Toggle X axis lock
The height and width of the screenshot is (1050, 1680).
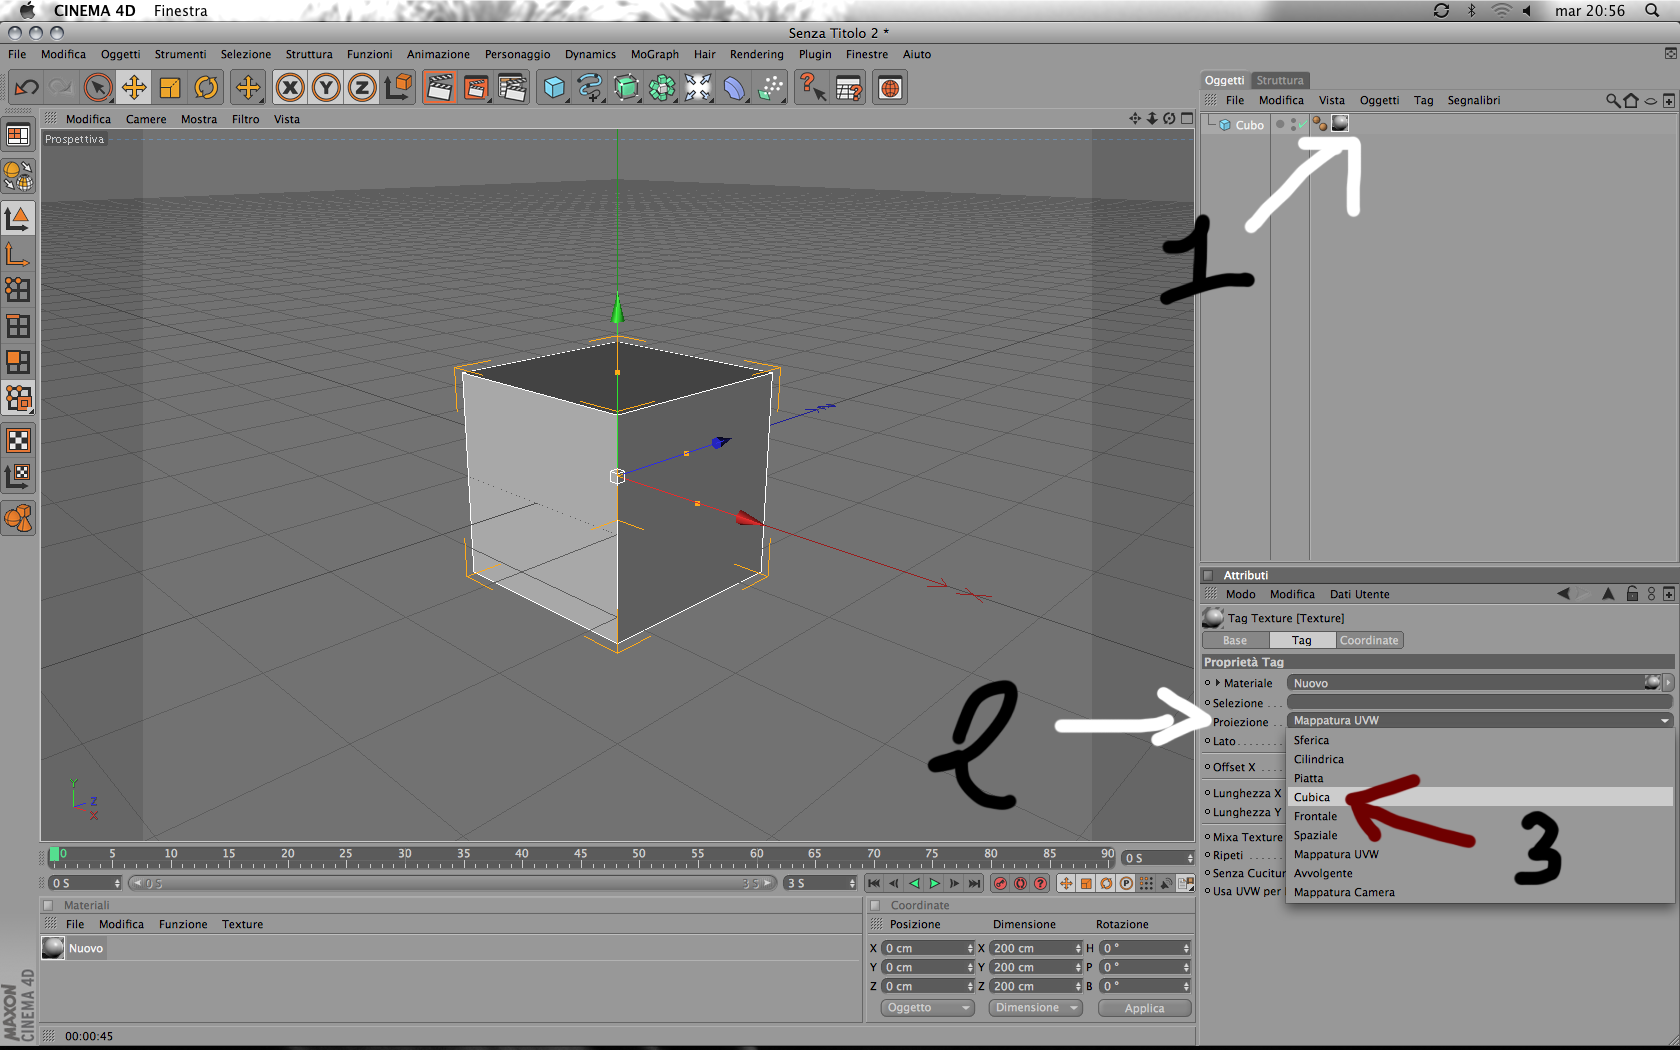coord(290,88)
